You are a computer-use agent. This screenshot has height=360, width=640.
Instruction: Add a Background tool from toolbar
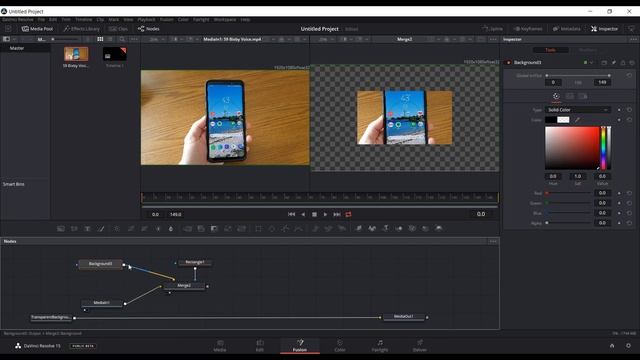point(61,229)
